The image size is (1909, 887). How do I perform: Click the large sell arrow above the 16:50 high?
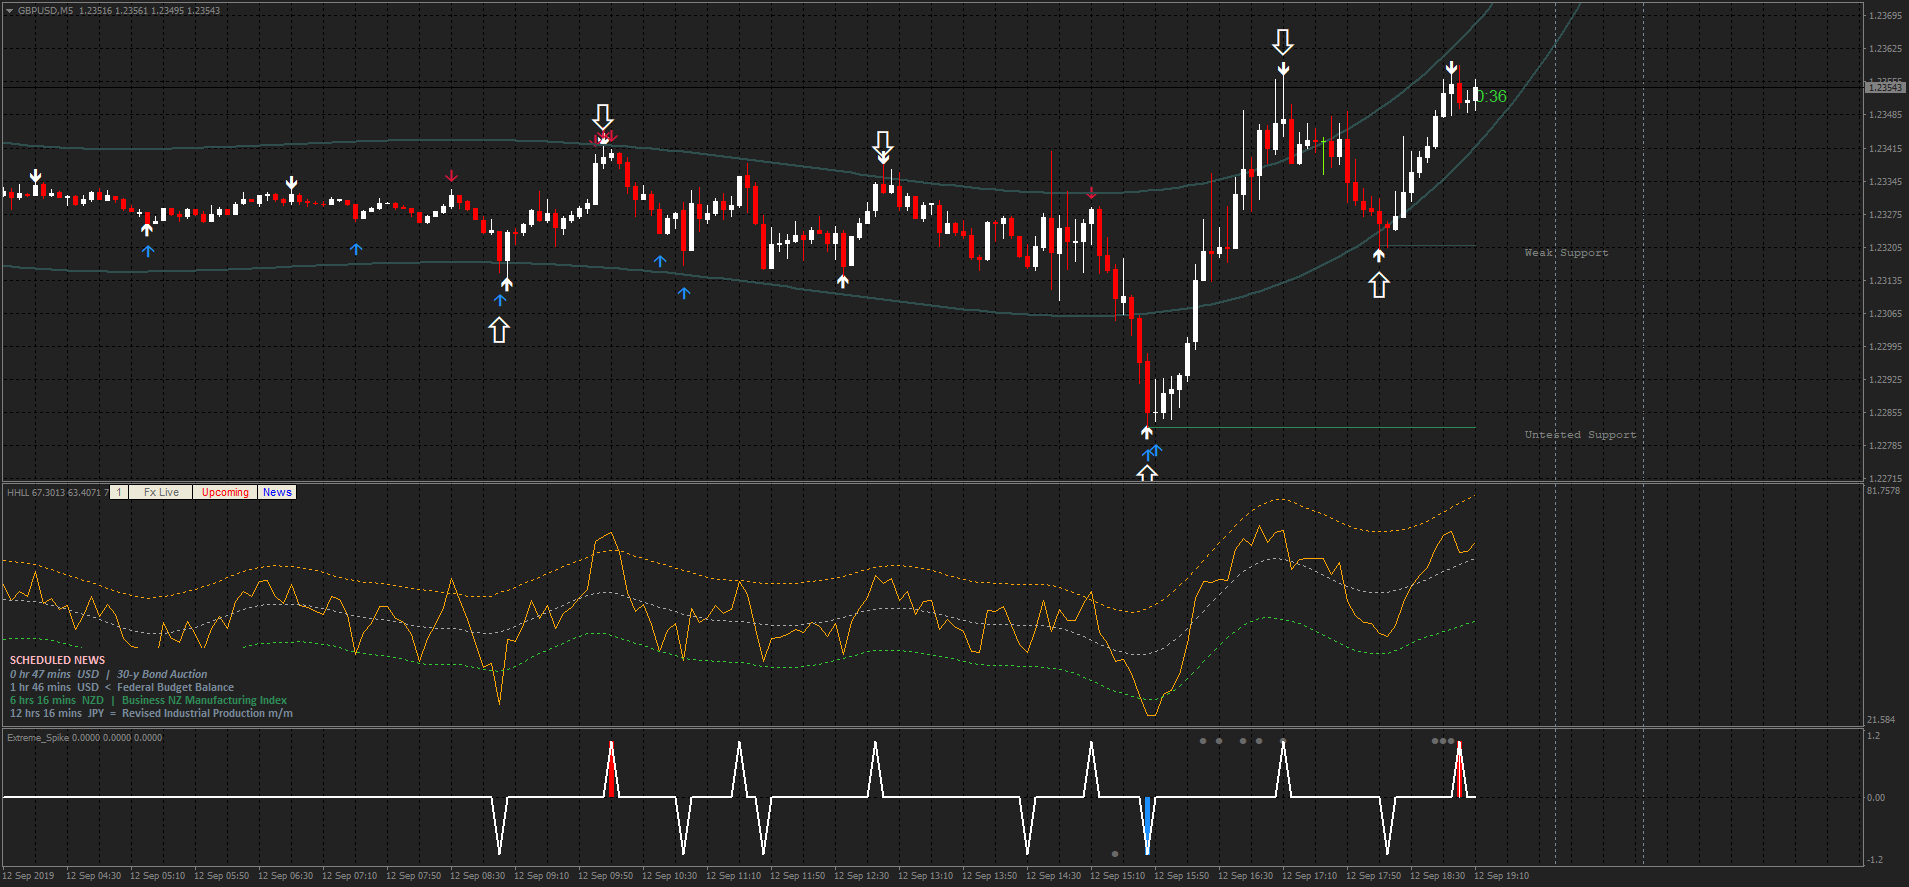coord(1283,42)
